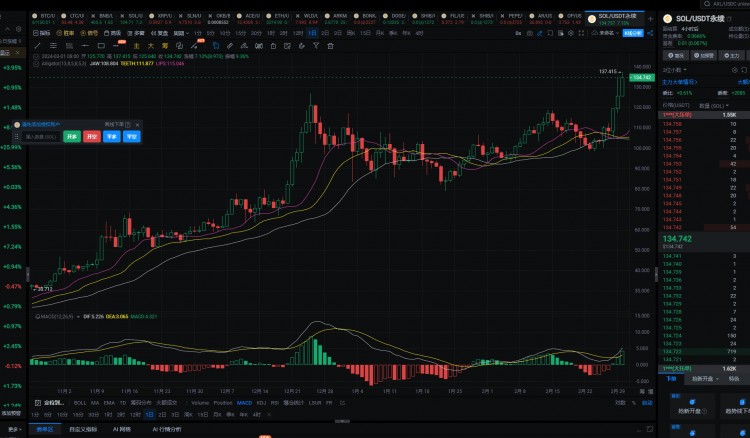The image size is (750, 438).
Task: Click the search icon at top right
Action: pos(707,4)
